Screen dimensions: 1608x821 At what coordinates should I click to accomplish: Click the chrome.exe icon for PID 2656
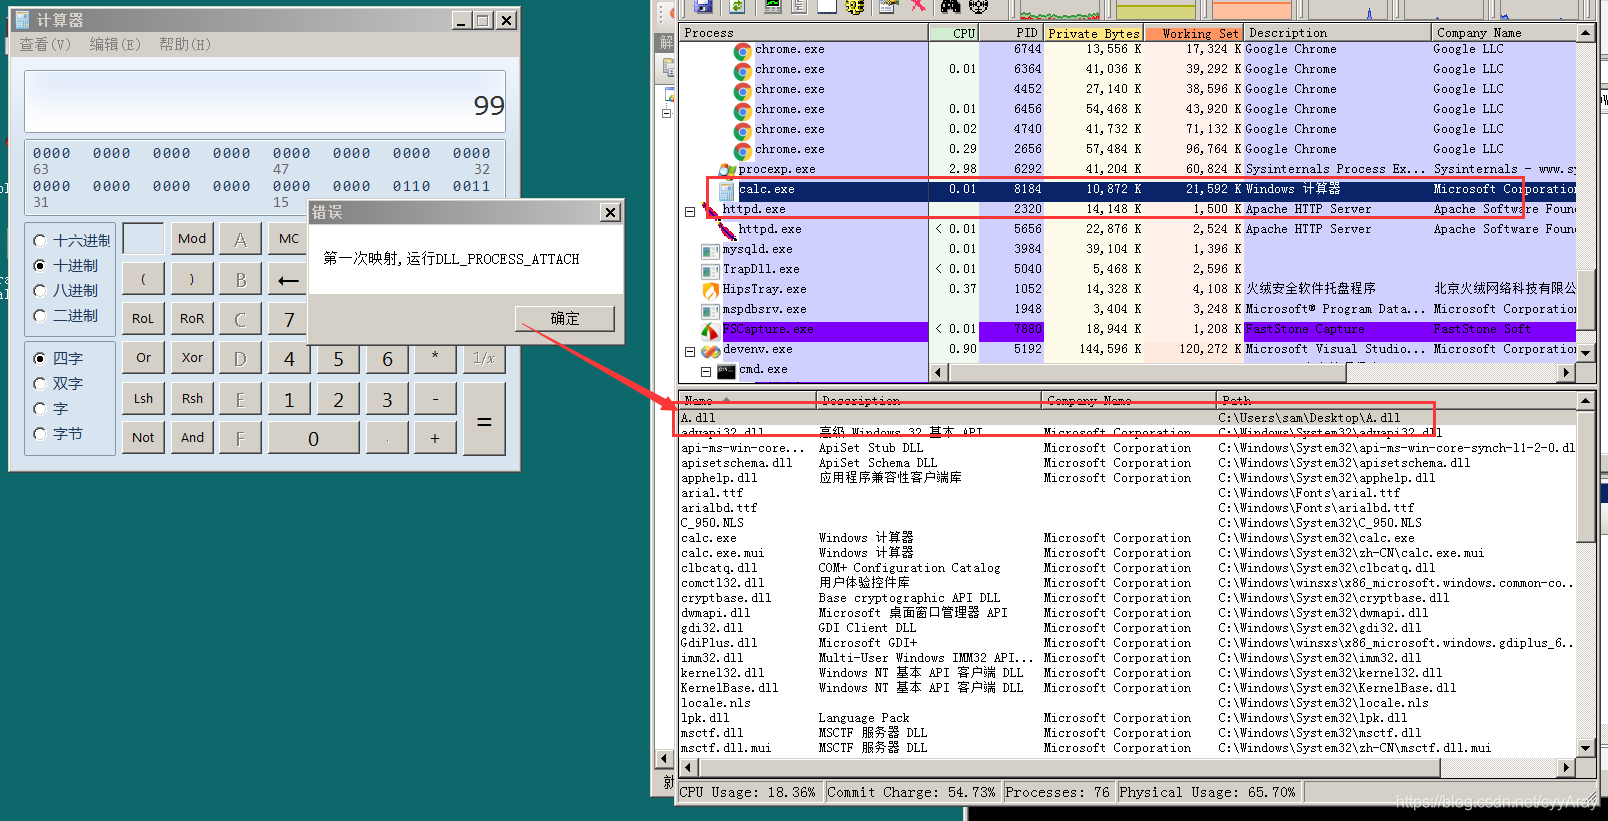pos(742,151)
